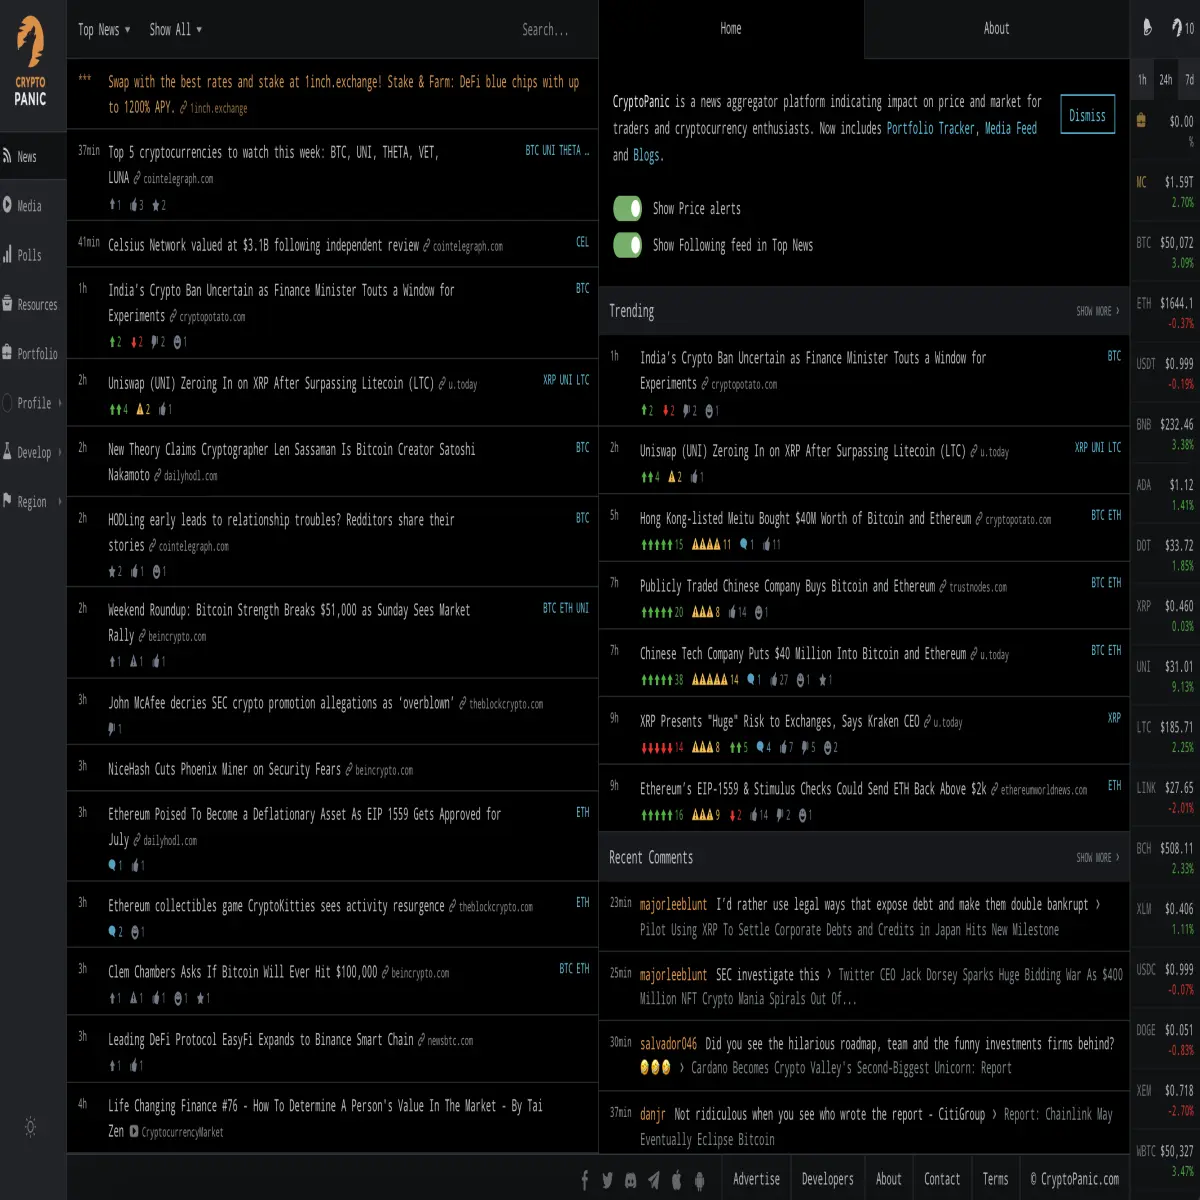This screenshot has width=1200, height=1200.
Task: Select the 7d price change tab
Action: click(1189, 79)
